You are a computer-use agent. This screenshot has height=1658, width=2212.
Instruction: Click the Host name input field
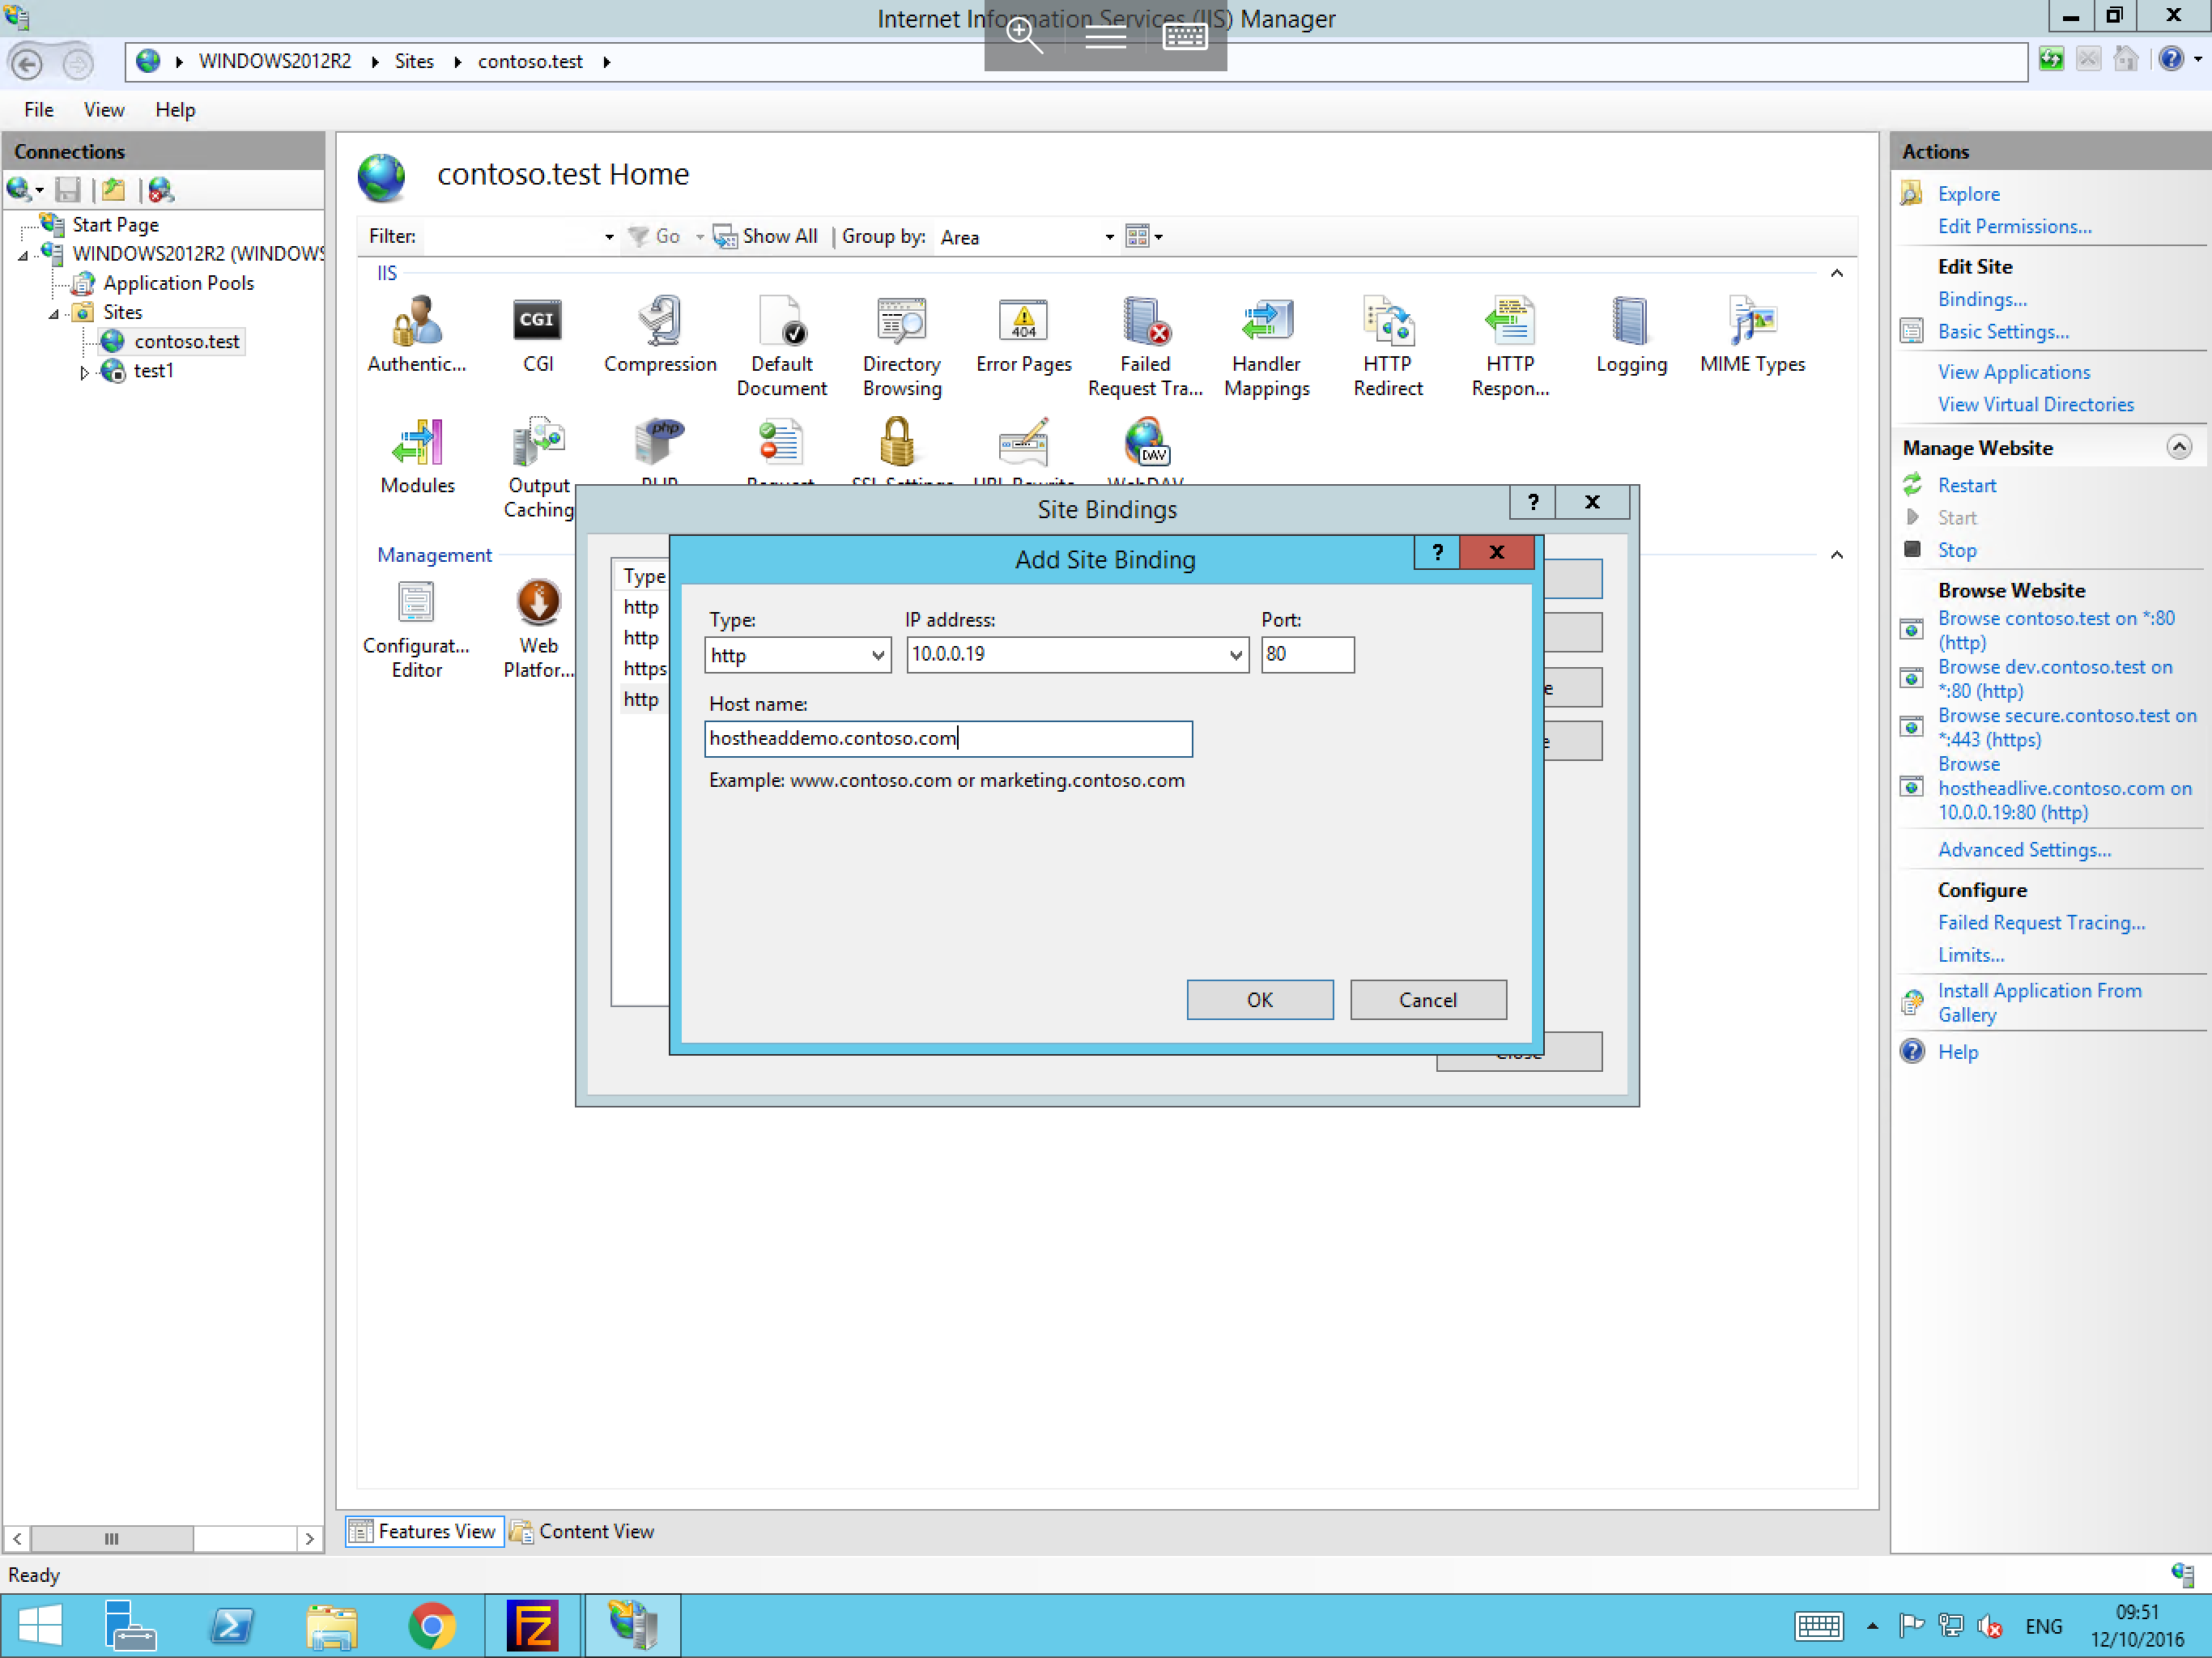click(949, 737)
